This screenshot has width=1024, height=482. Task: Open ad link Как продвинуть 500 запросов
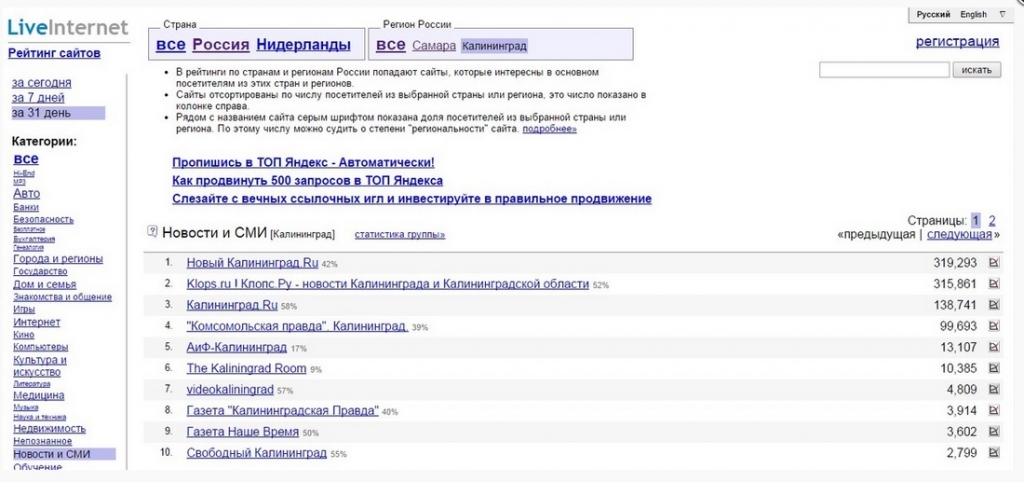(x=307, y=181)
